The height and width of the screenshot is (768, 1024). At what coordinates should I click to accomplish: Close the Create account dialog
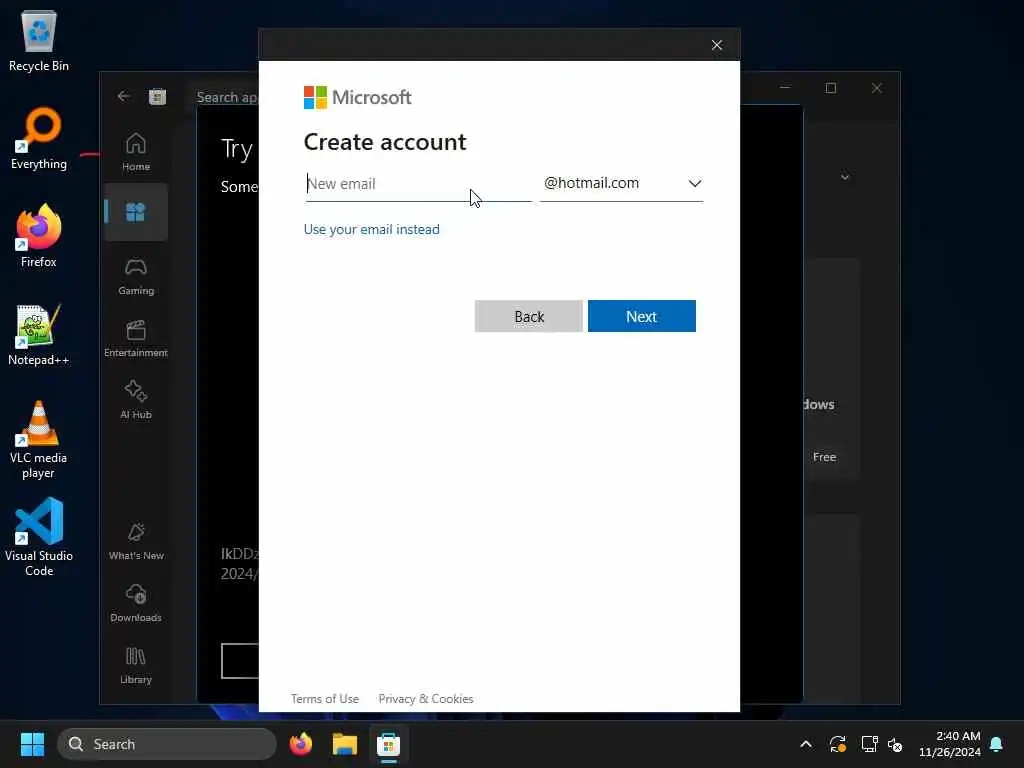pyautogui.click(x=716, y=44)
